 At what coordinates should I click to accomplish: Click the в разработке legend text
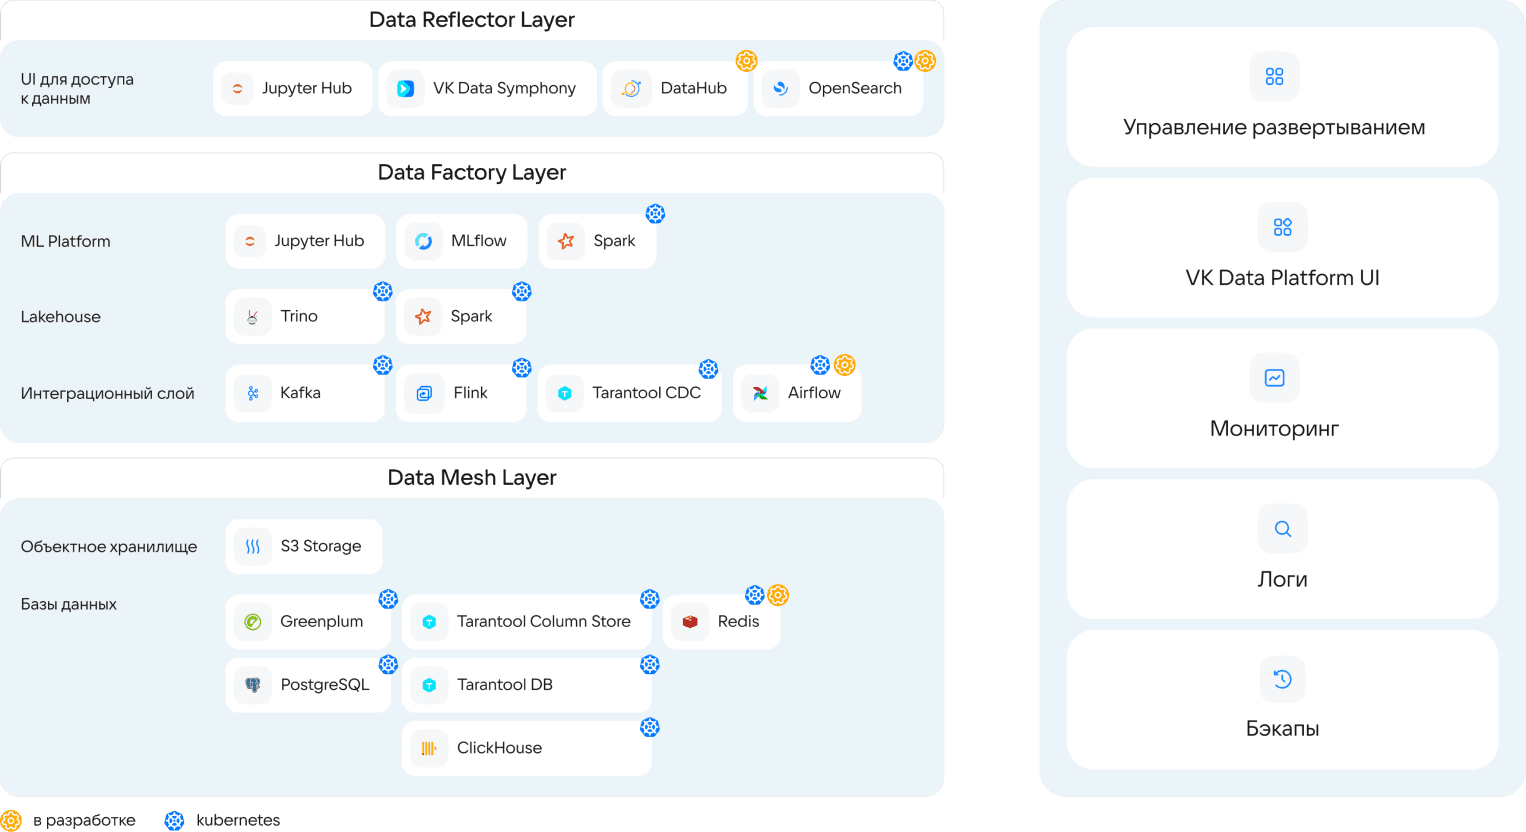tap(84, 820)
